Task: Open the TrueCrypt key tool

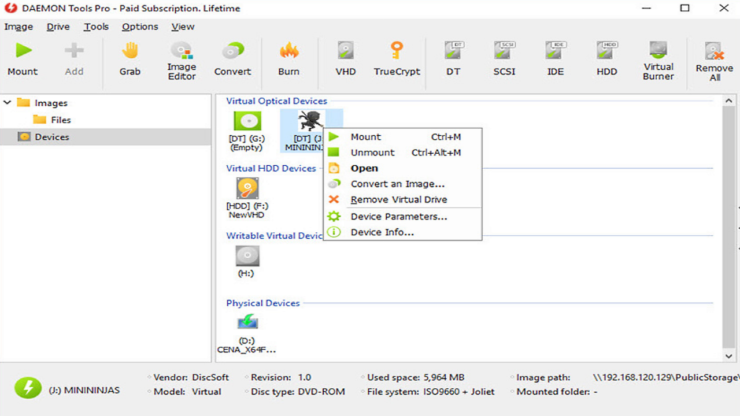Action: tap(396, 59)
